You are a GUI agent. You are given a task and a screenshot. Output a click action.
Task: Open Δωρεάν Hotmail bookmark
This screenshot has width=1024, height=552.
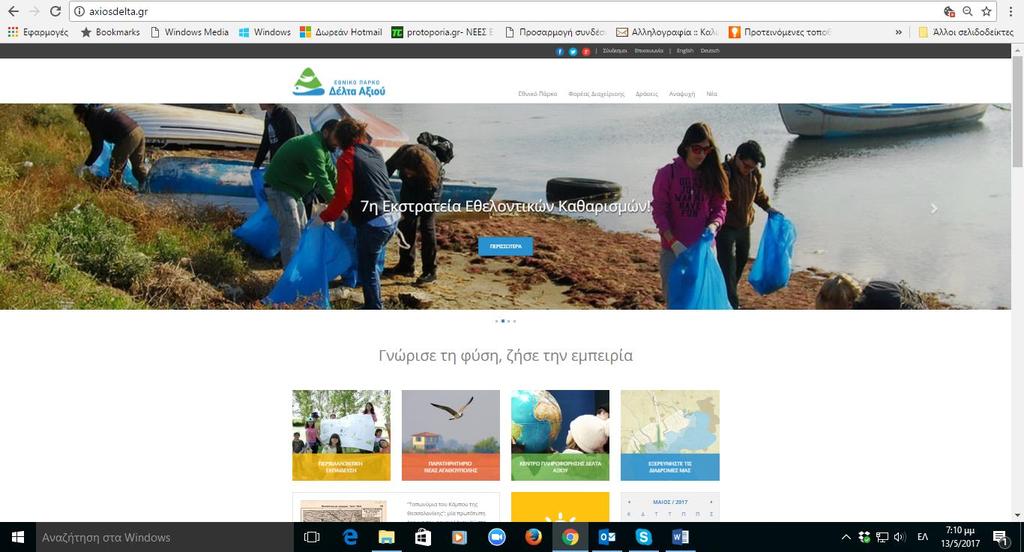pyautogui.click(x=341, y=31)
